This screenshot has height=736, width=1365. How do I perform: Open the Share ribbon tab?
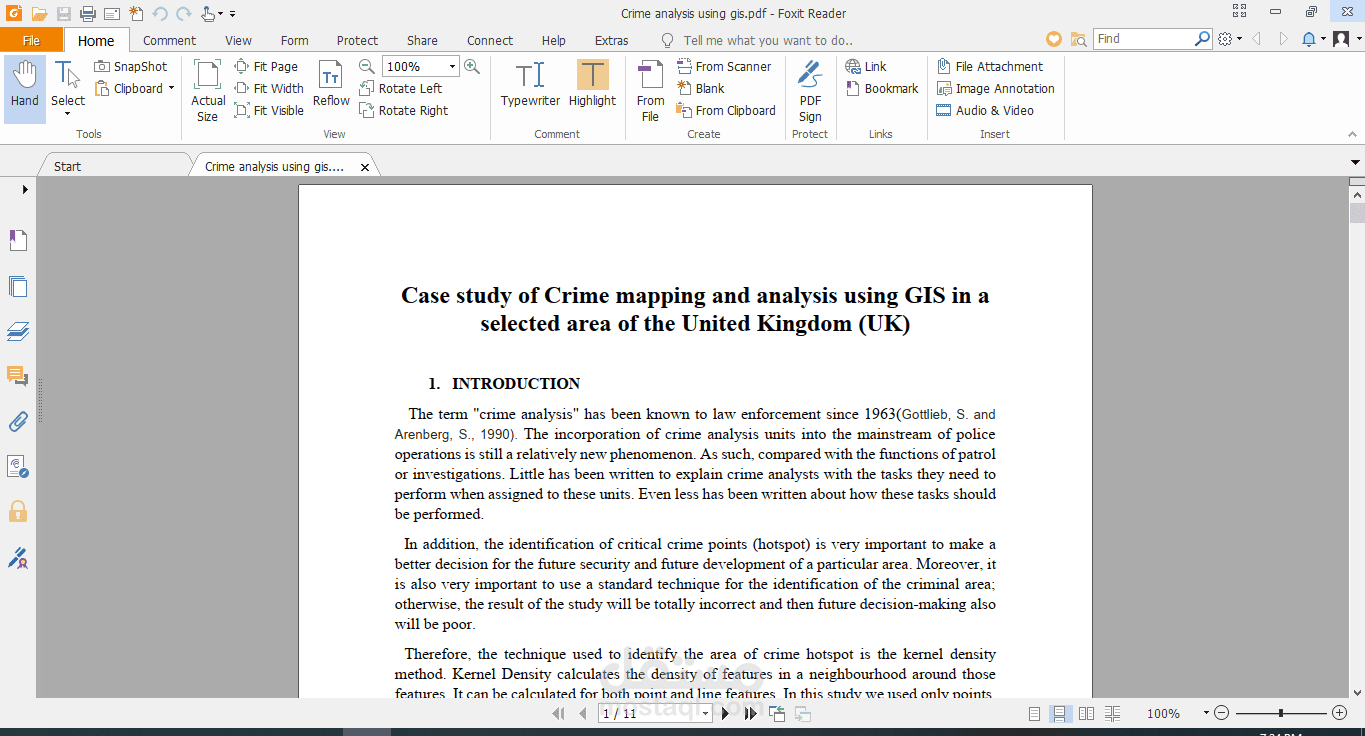click(x=422, y=41)
